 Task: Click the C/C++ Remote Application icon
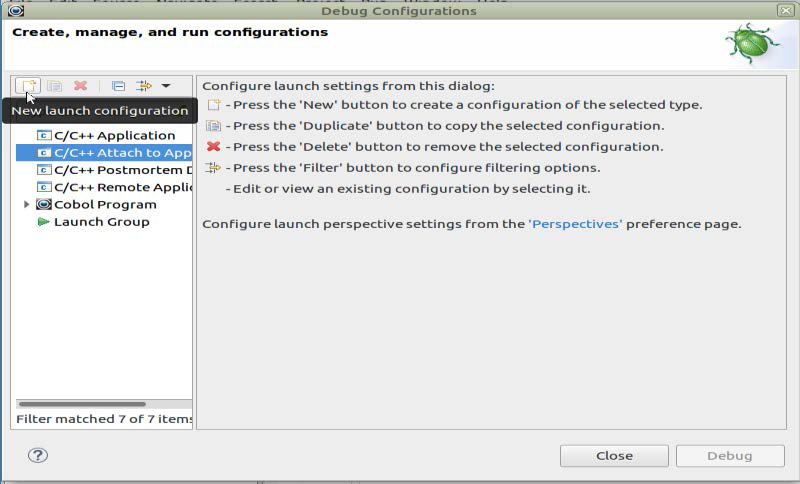click(x=44, y=187)
